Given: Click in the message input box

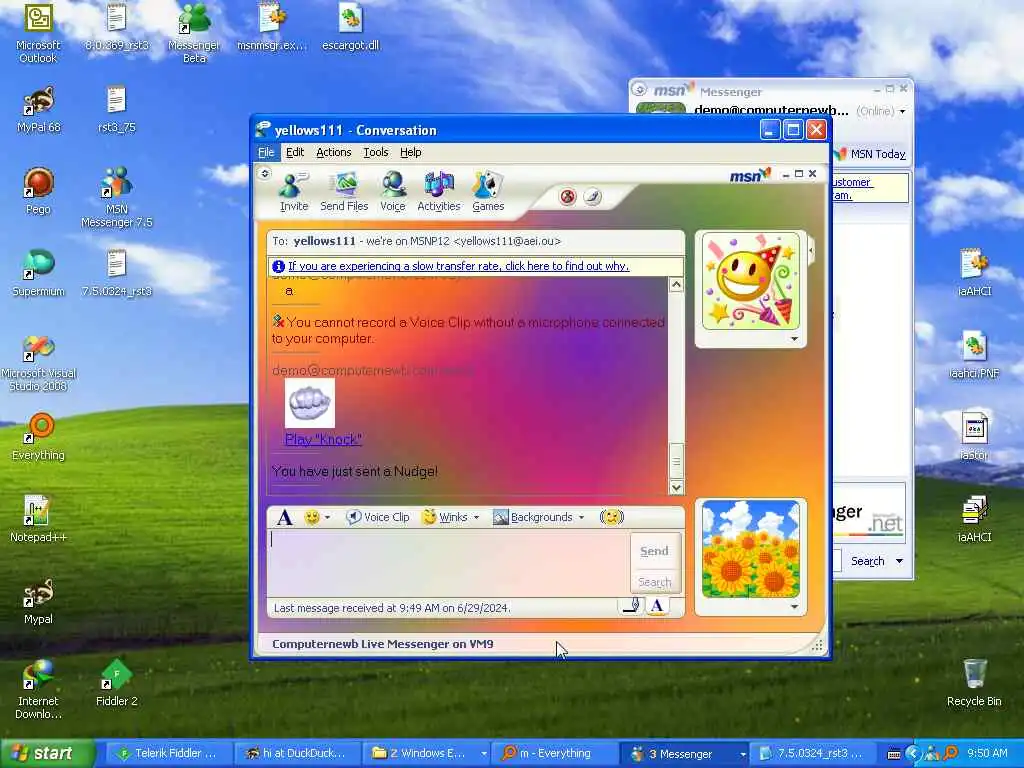Looking at the screenshot, I should [448, 562].
